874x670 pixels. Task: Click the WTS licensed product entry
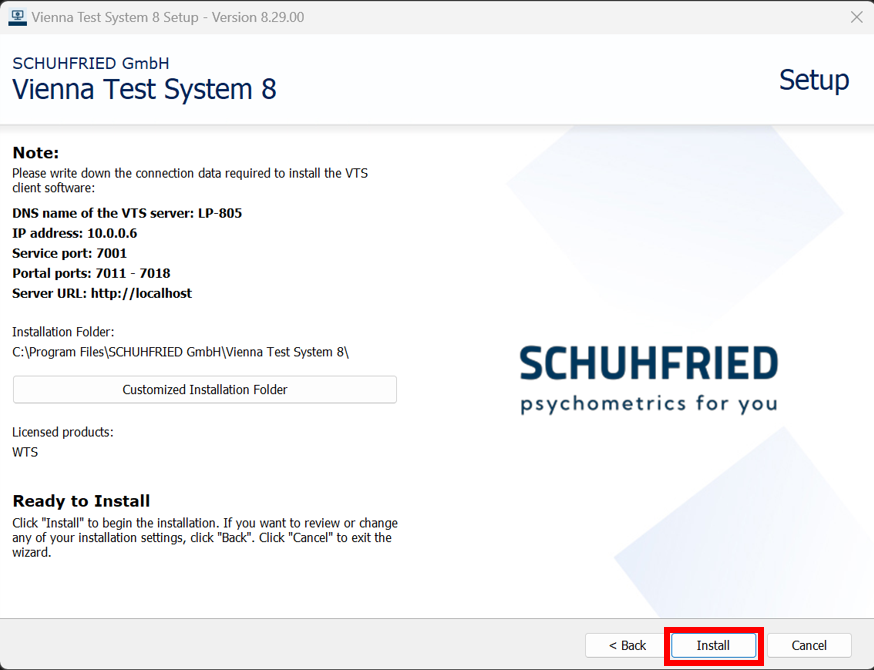pyautogui.click(x=25, y=452)
